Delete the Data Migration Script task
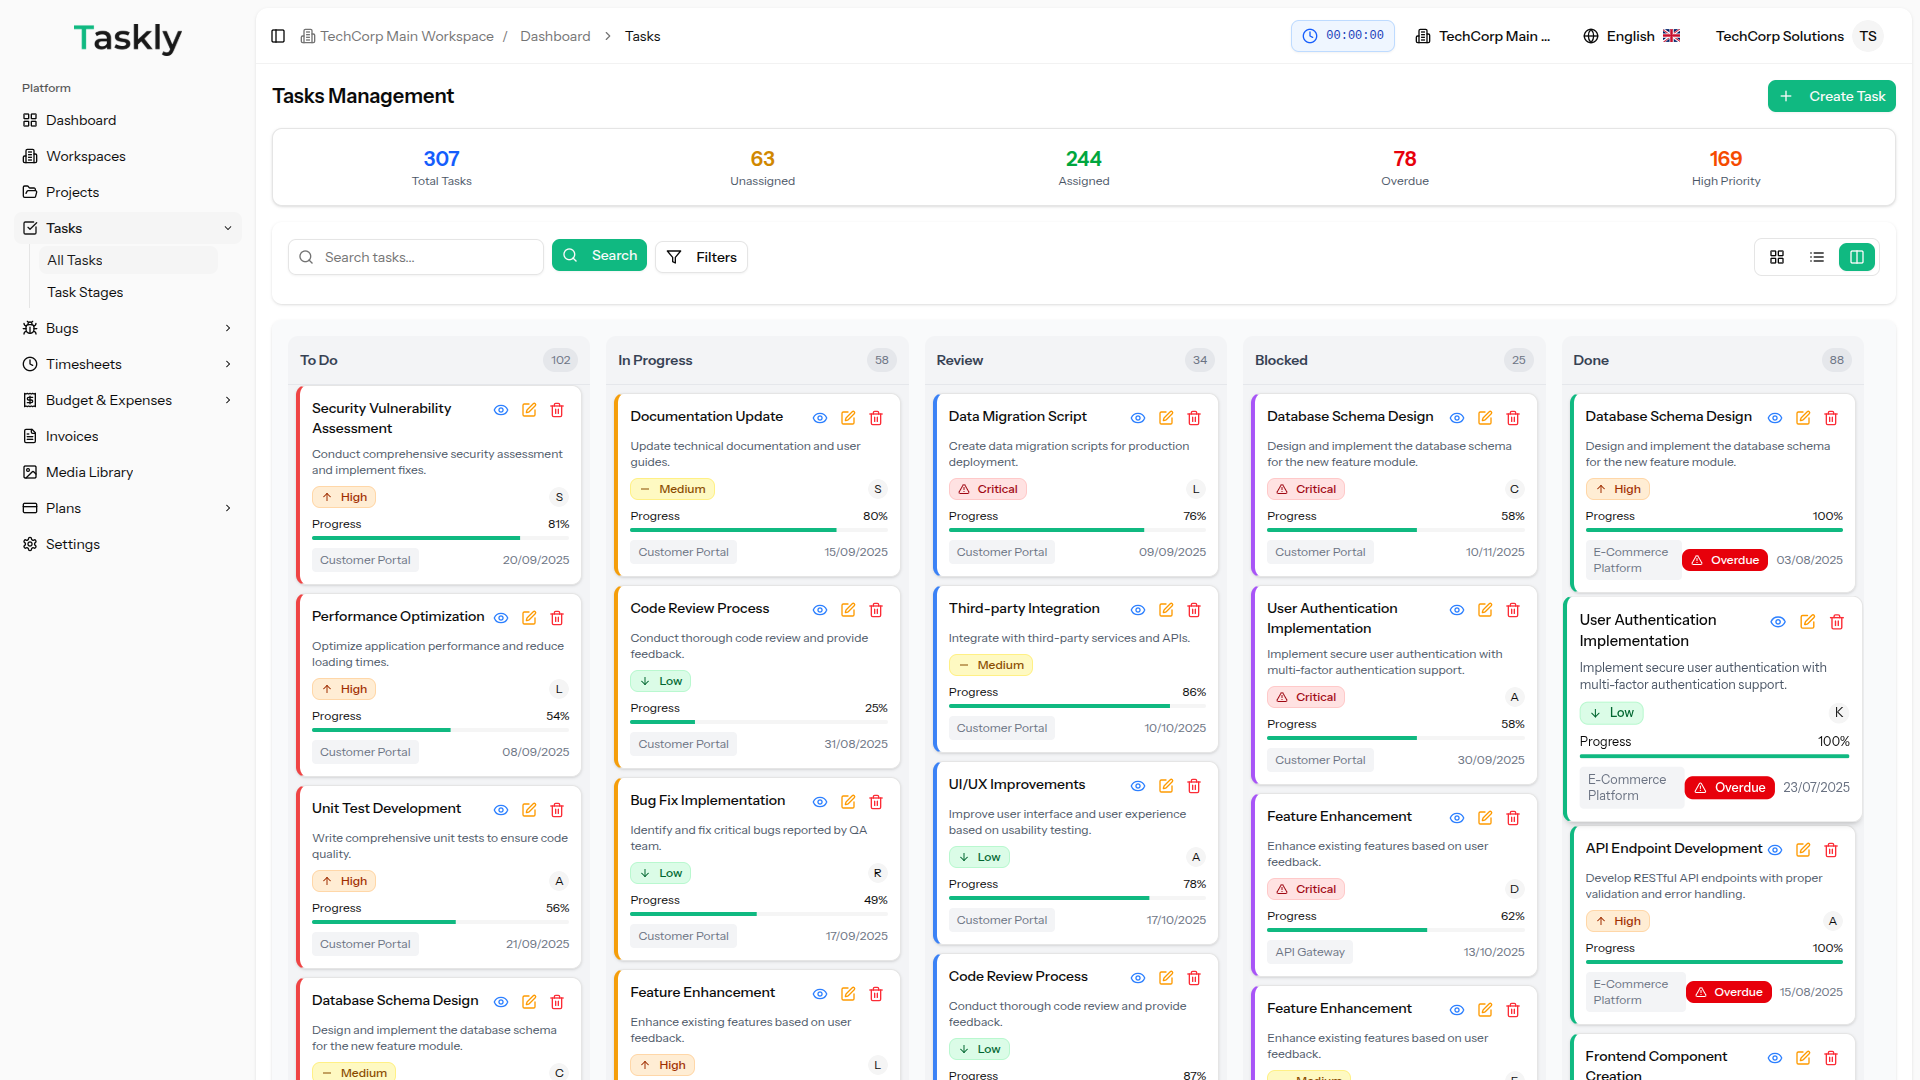 [x=1194, y=418]
